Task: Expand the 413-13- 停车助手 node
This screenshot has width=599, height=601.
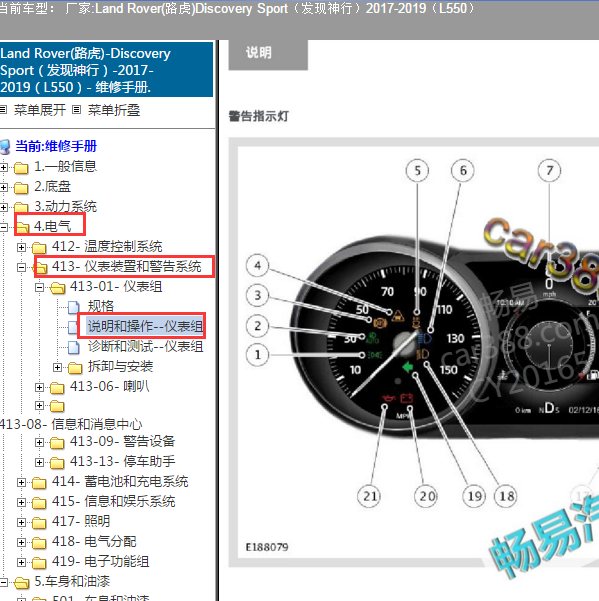Action: point(39,463)
